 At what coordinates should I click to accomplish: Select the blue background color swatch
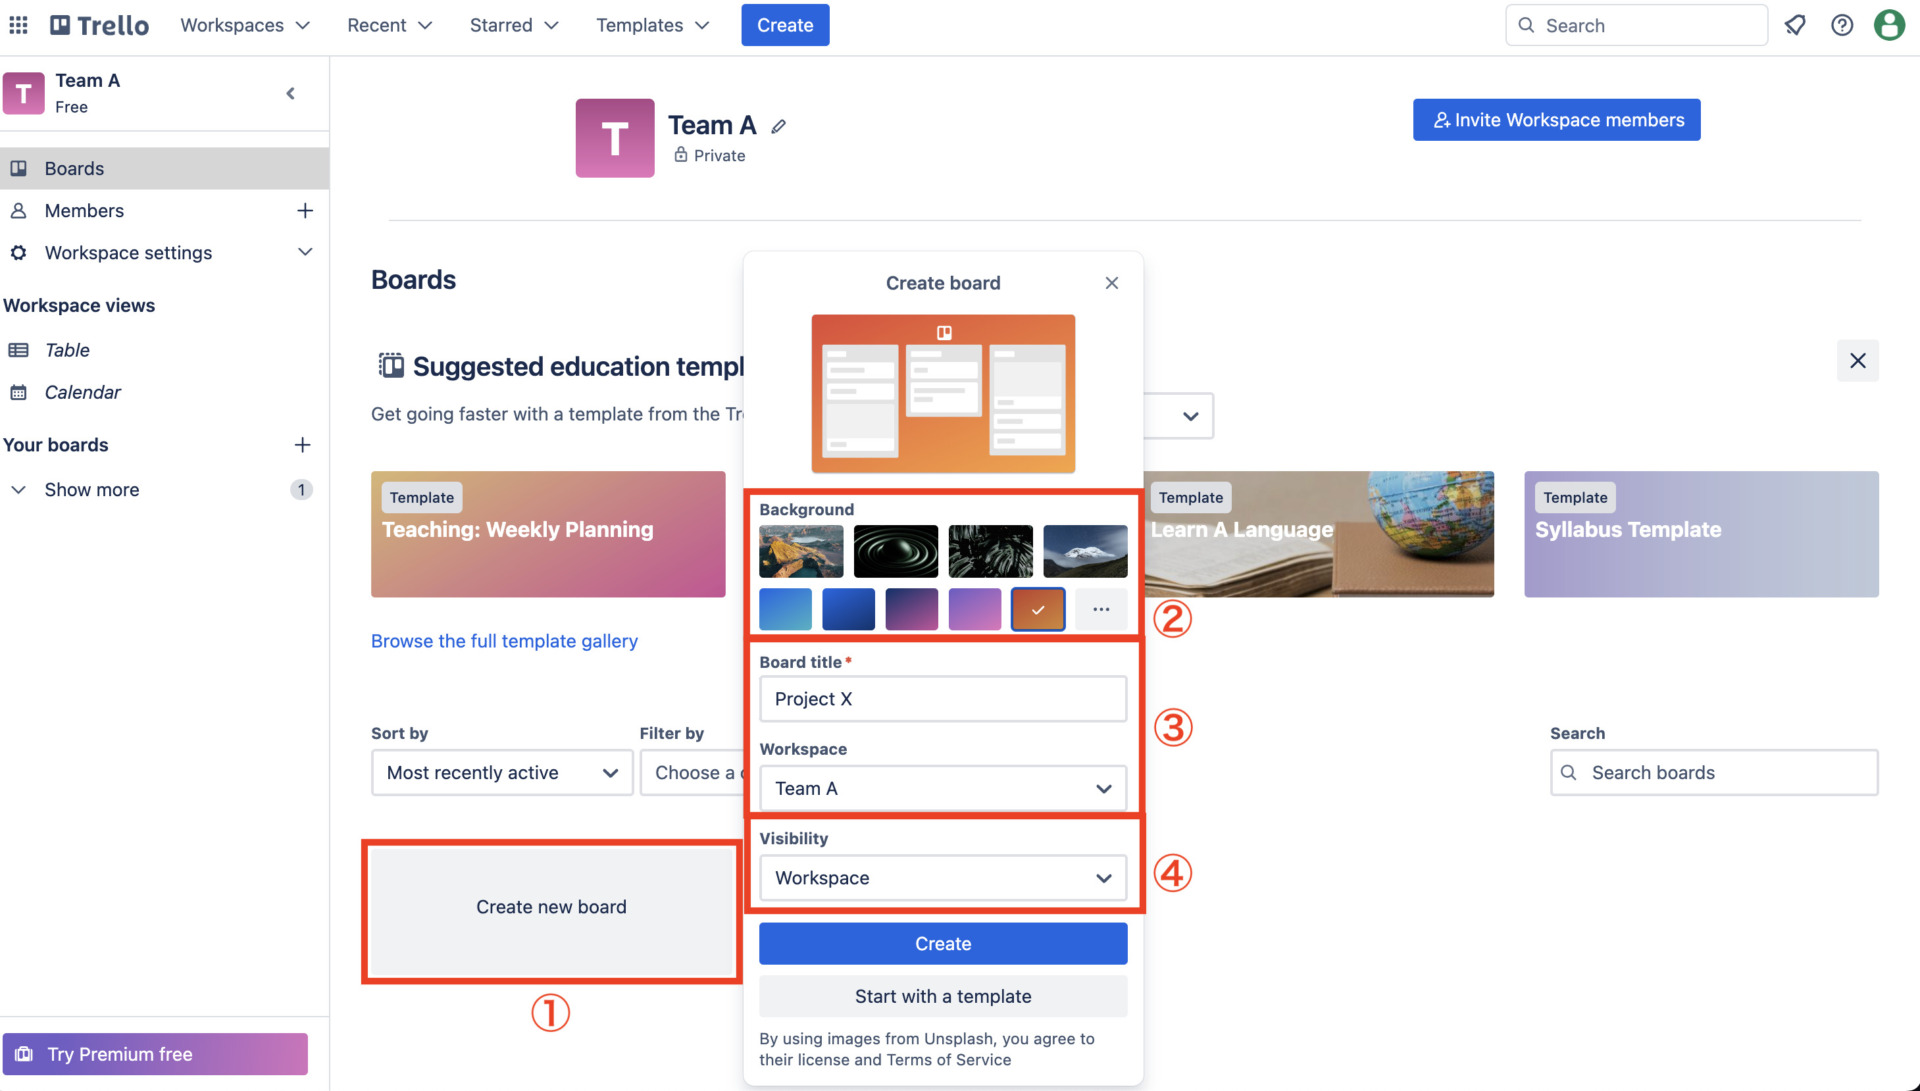(x=785, y=609)
